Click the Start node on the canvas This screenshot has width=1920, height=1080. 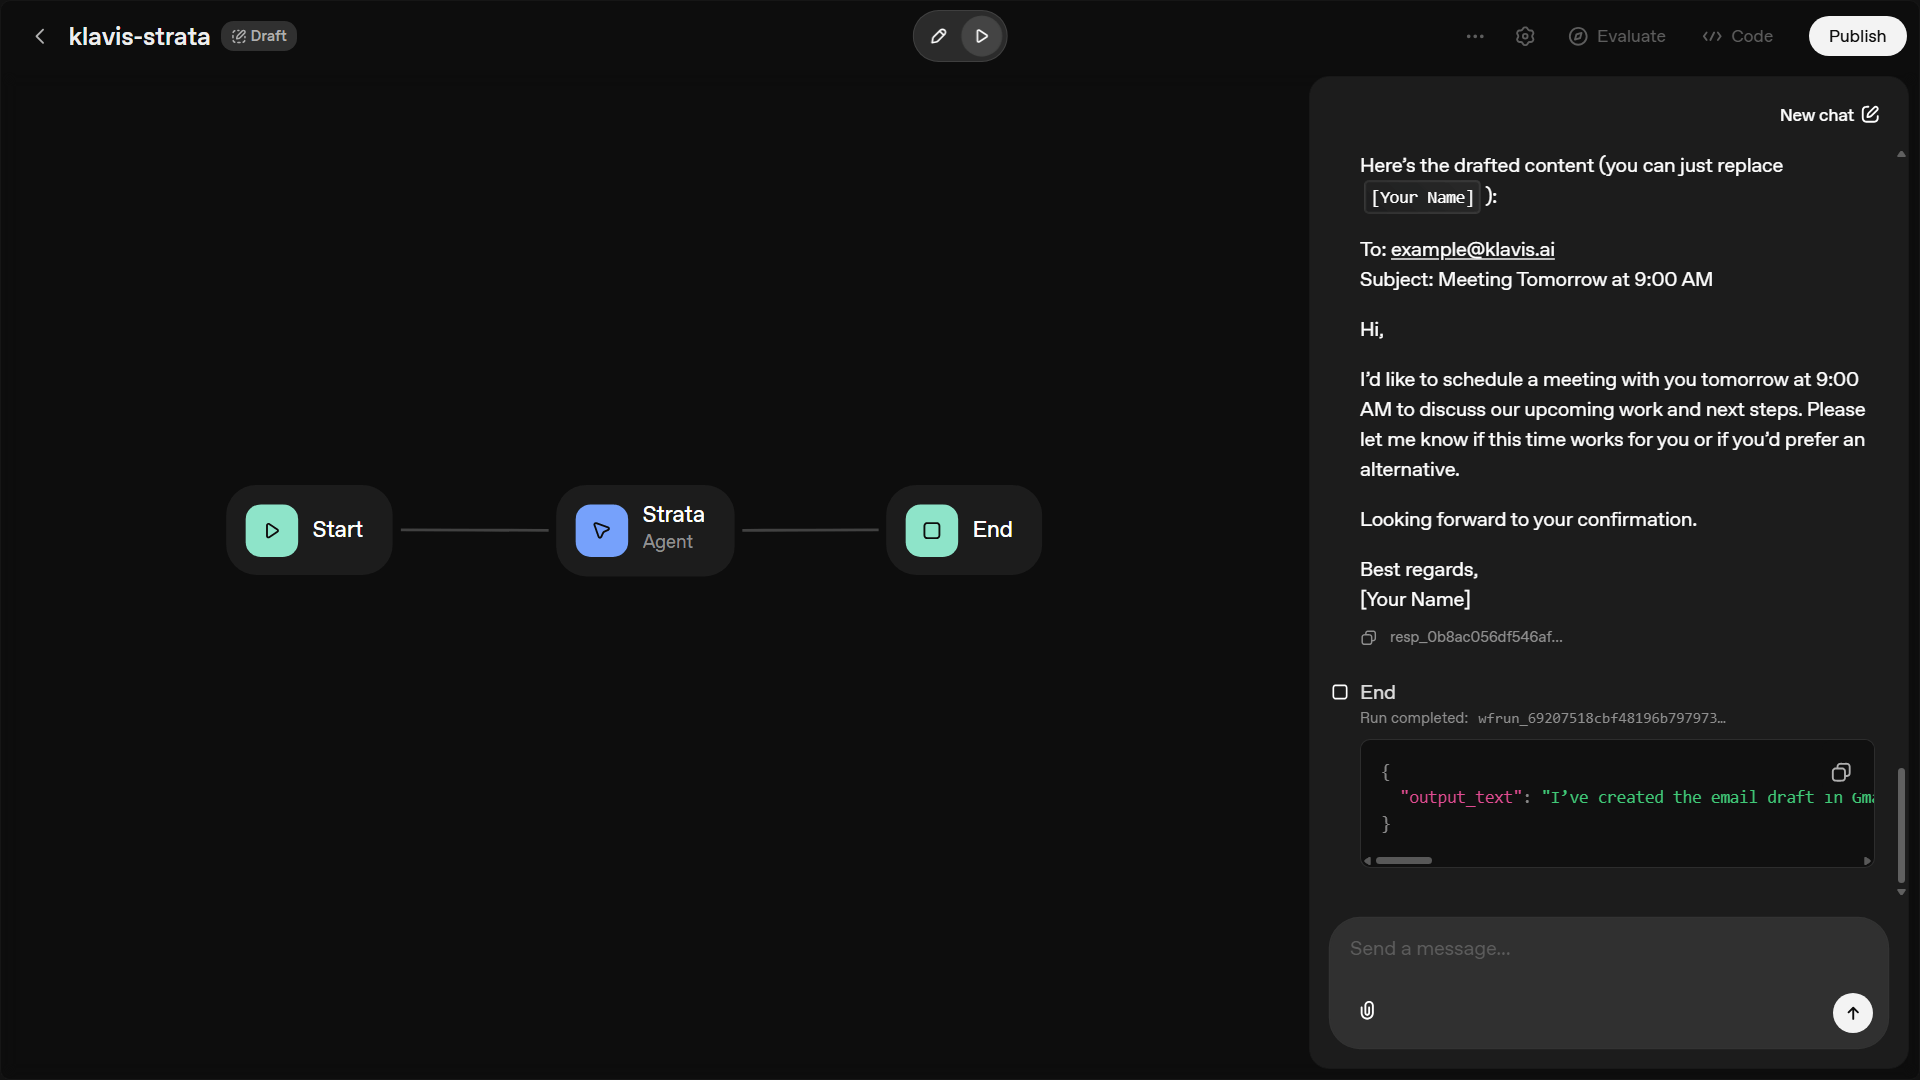point(309,529)
